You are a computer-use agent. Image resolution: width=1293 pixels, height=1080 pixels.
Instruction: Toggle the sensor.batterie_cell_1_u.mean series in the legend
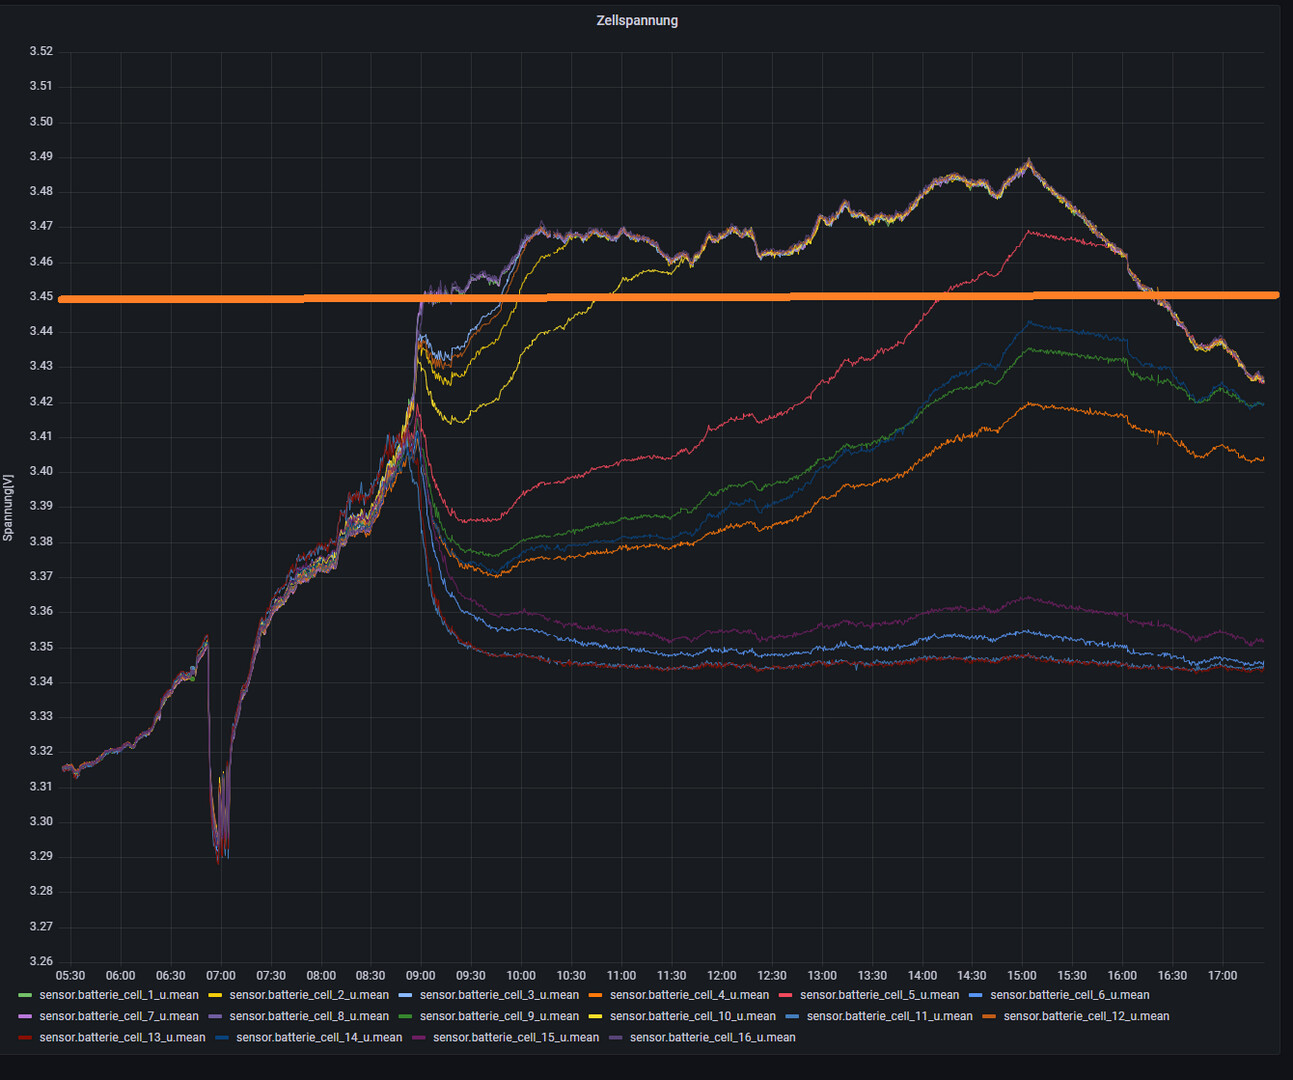click(x=119, y=995)
